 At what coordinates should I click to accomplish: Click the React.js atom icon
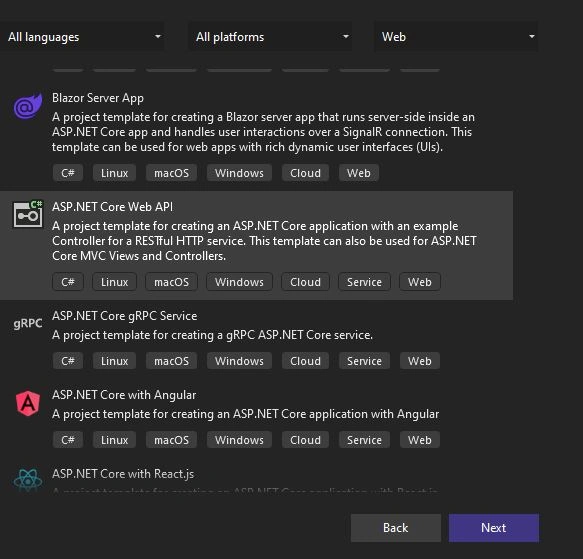click(x=28, y=480)
